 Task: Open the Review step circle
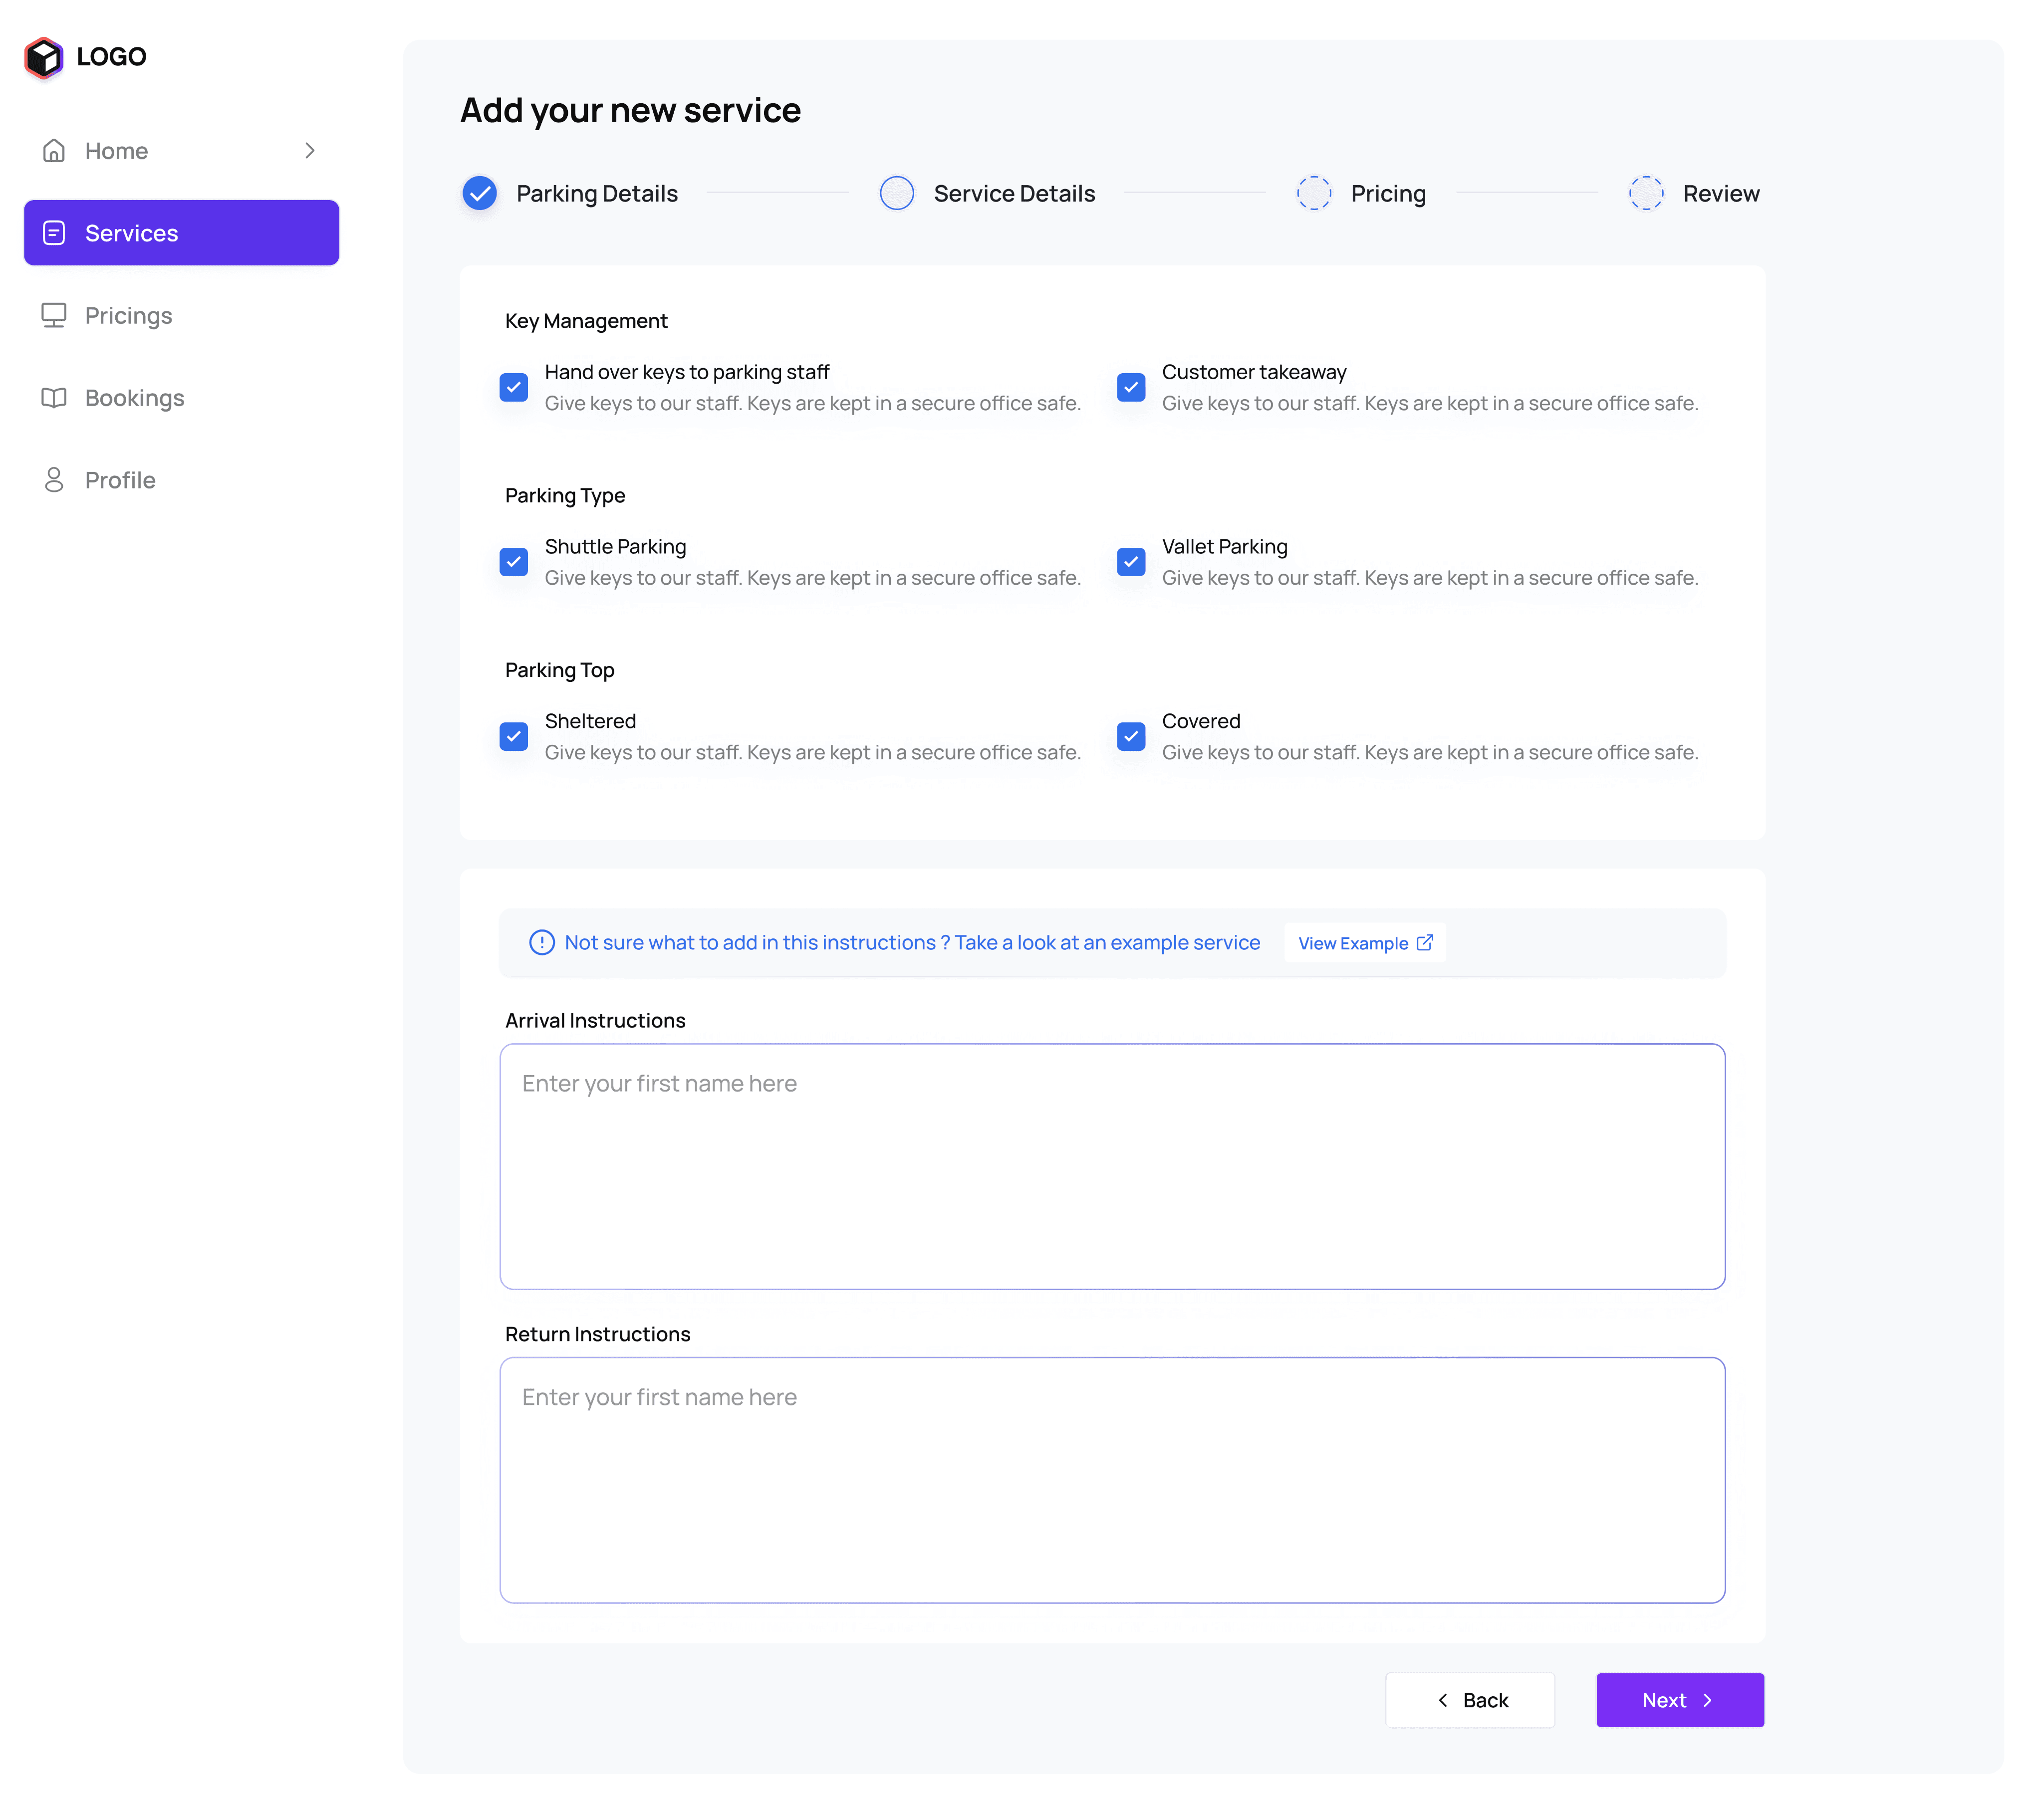pos(1646,193)
